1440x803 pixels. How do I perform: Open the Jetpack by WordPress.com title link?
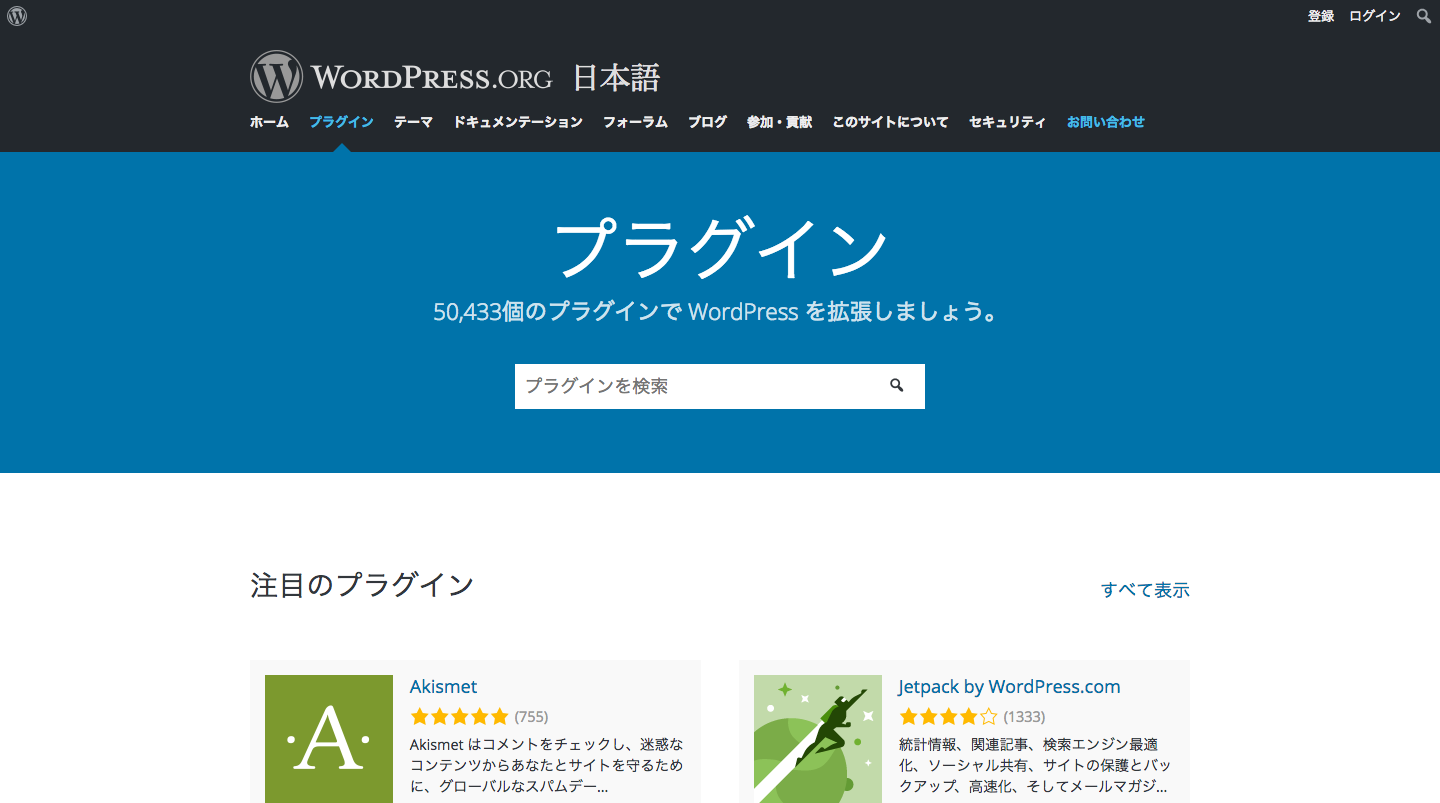[1009, 687]
